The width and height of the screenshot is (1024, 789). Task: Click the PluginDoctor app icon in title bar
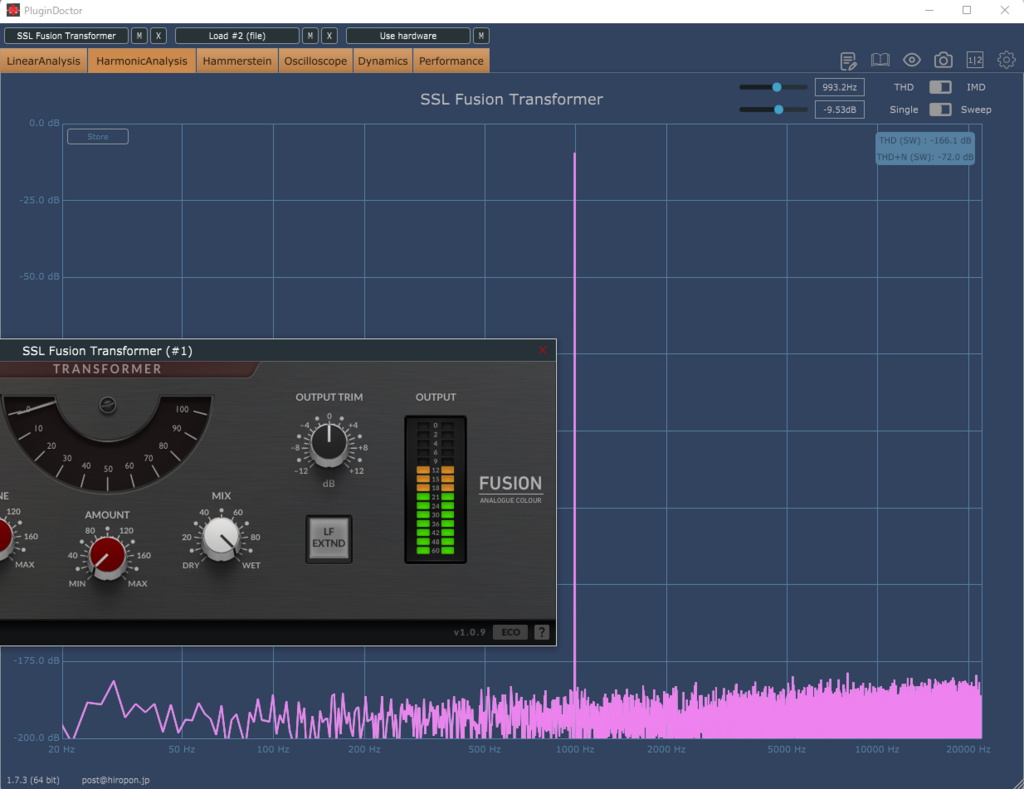point(13,10)
